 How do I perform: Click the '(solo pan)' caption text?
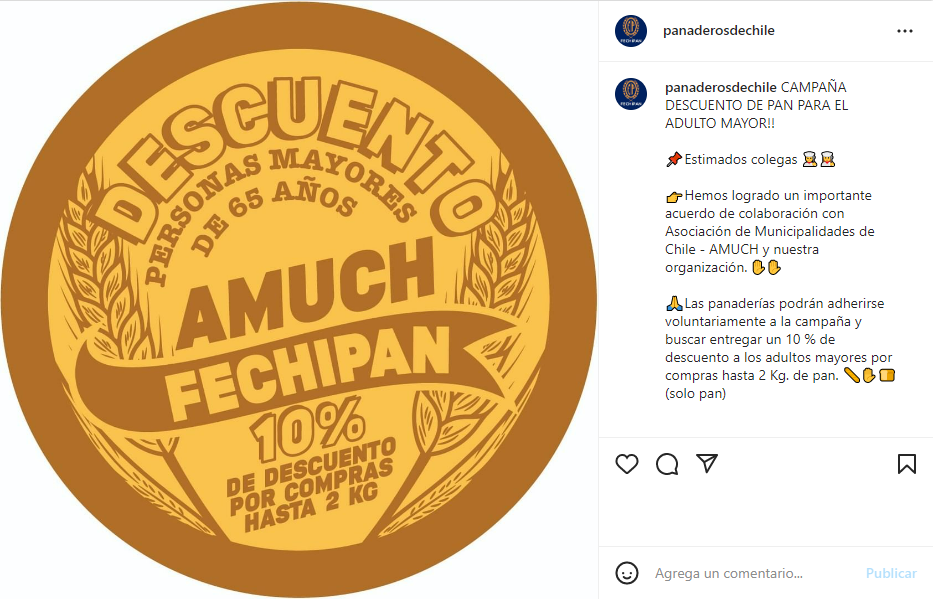[696, 393]
